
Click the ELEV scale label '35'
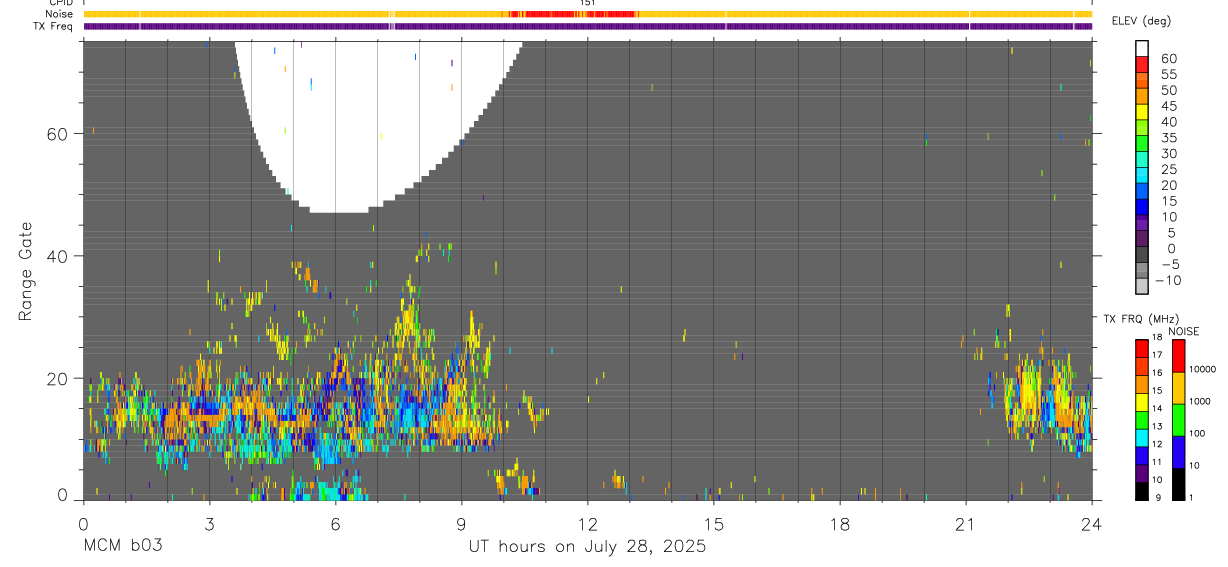pyautogui.click(x=1167, y=138)
